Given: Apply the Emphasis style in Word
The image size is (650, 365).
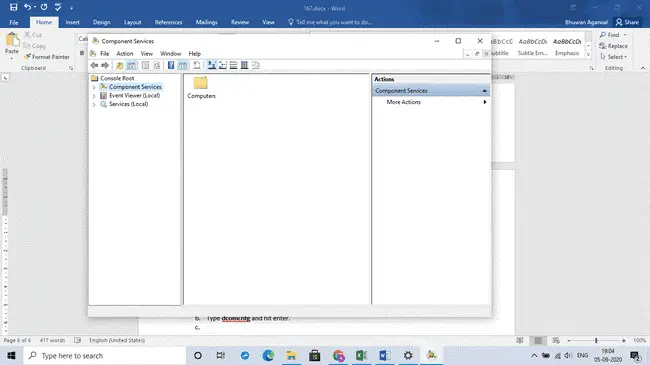Looking at the screenshot, I should click(567, 47).
